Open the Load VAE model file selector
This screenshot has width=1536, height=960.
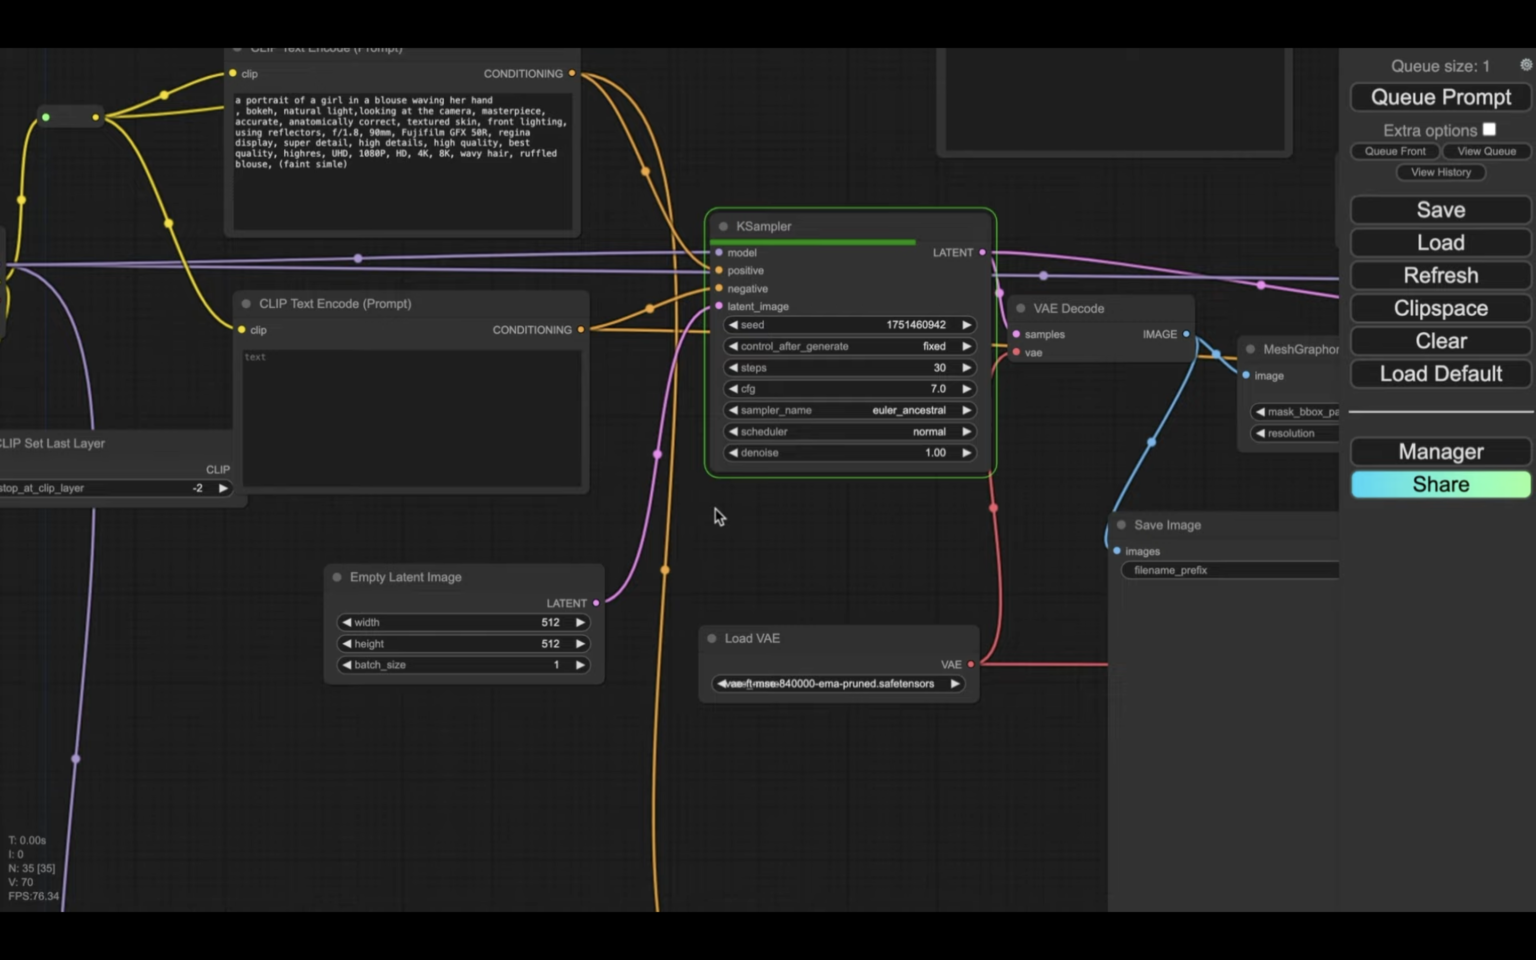tap(837, 684)
